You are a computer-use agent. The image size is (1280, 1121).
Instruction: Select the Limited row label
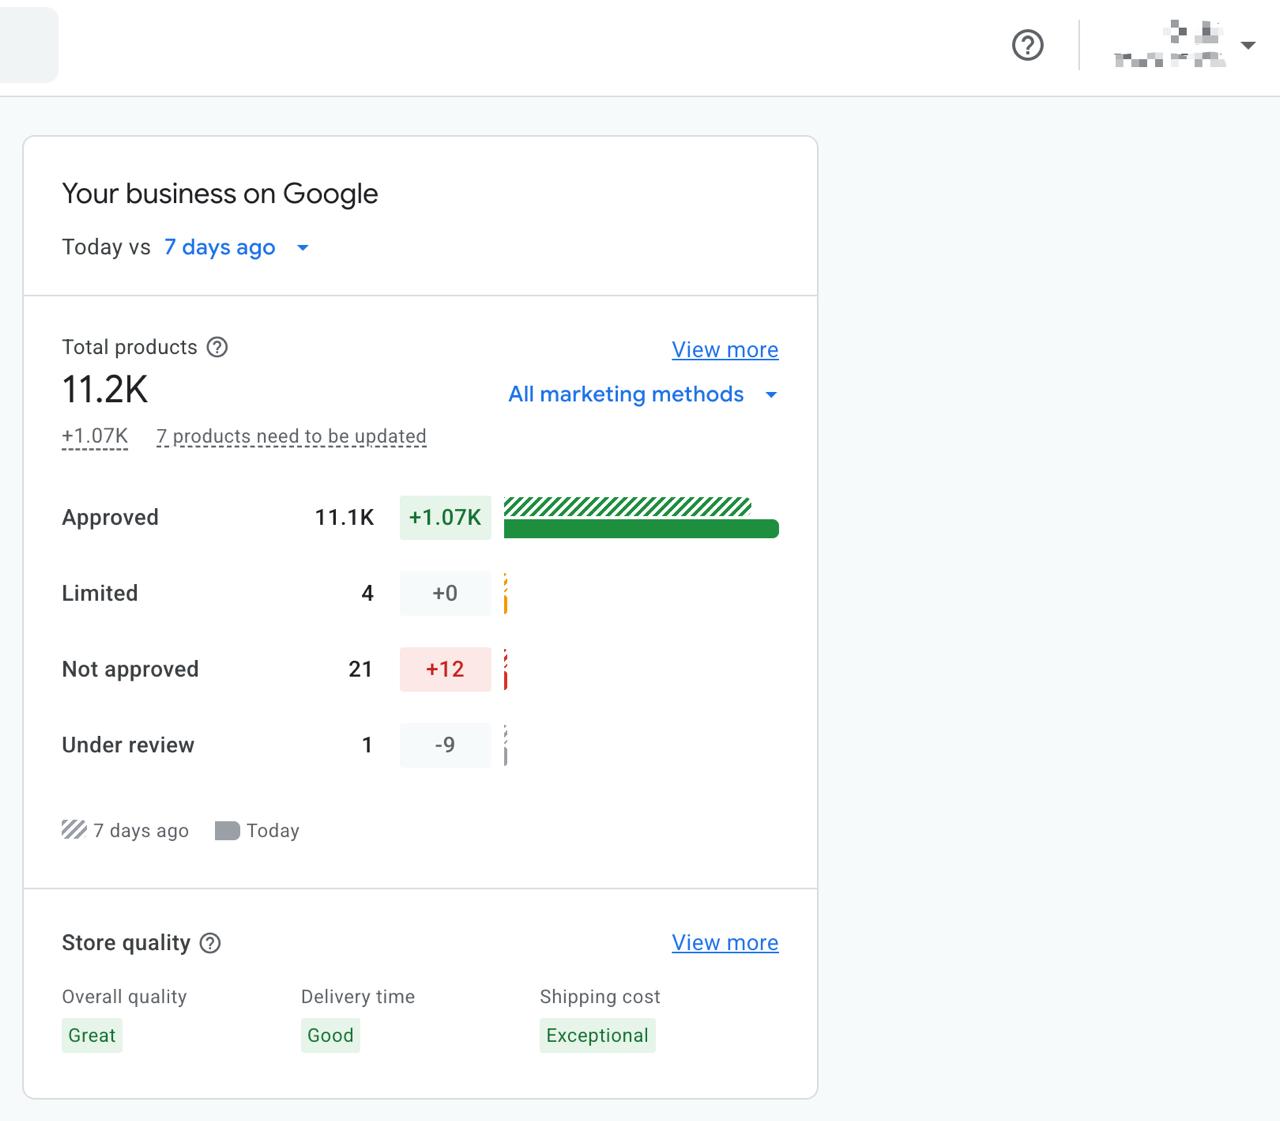(x=100, y=593)
